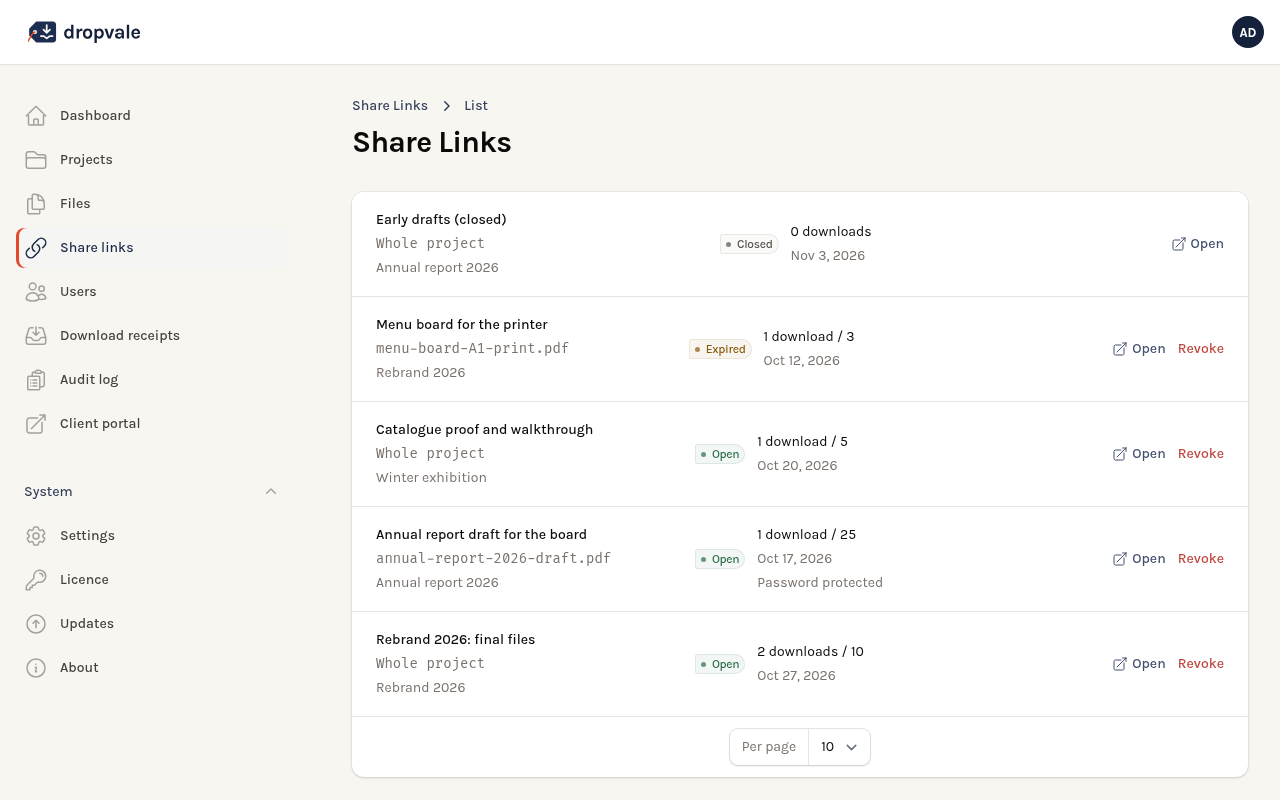Revoke the Menu board for the printer link
Viewport: 1280px width, 800px height.
tap(1201, 349)
